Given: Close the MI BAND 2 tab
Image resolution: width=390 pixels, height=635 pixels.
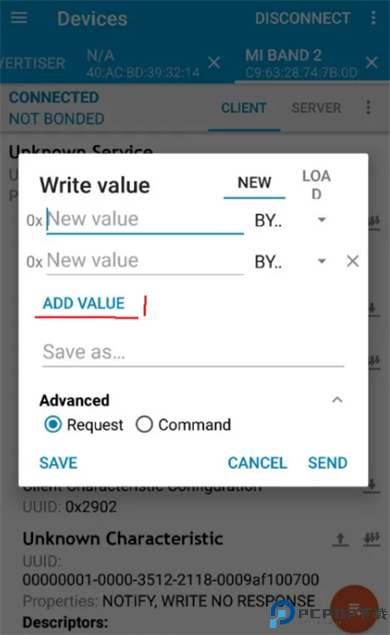Looking at the screenshot, I should point(371,62).
